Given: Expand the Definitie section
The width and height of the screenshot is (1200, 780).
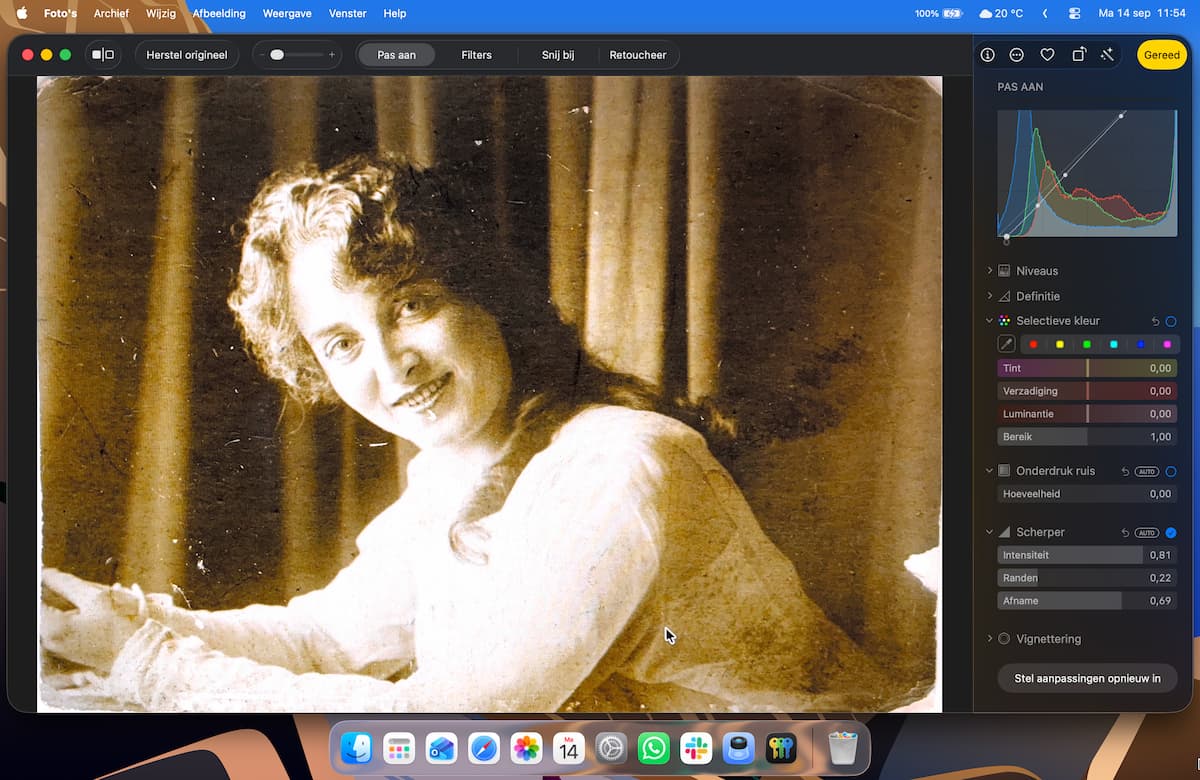Looking at the screenshot, I should tap(1037, 296).
